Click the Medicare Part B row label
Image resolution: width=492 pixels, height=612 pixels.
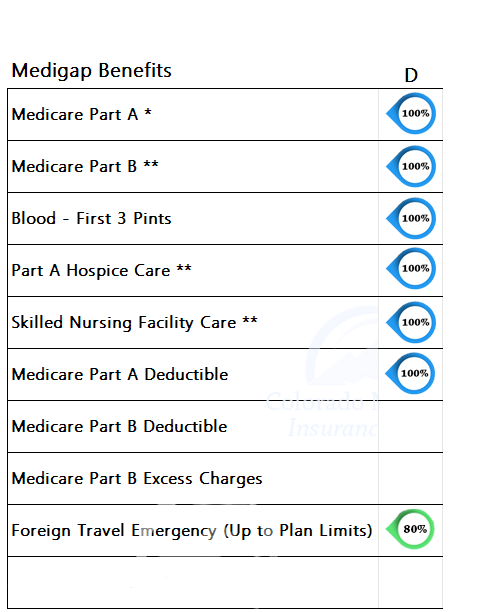coord(85,167)
